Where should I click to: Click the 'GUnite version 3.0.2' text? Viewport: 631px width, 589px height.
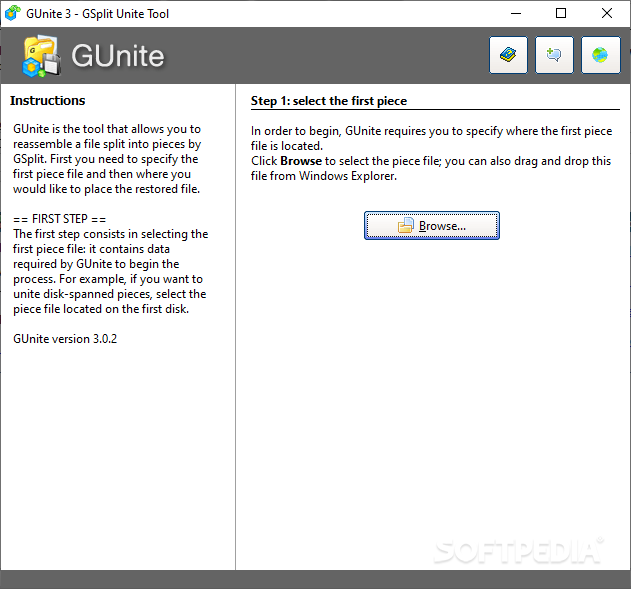(x=65, y=339)
